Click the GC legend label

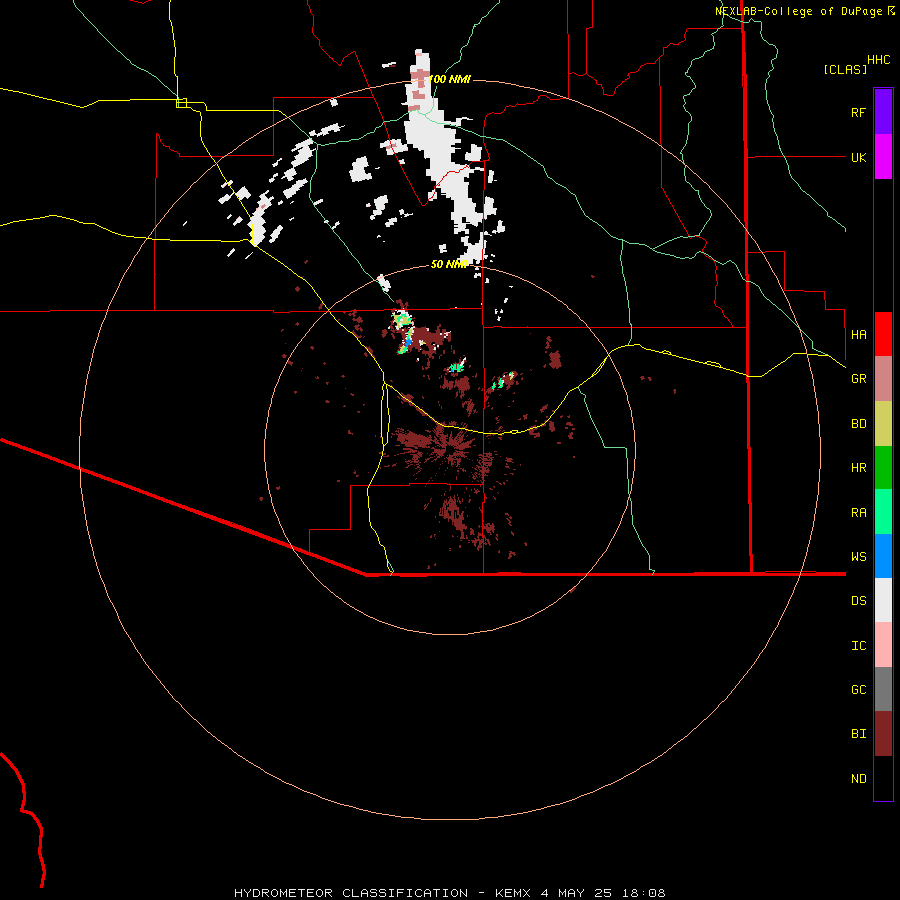(x=858, y=690)
